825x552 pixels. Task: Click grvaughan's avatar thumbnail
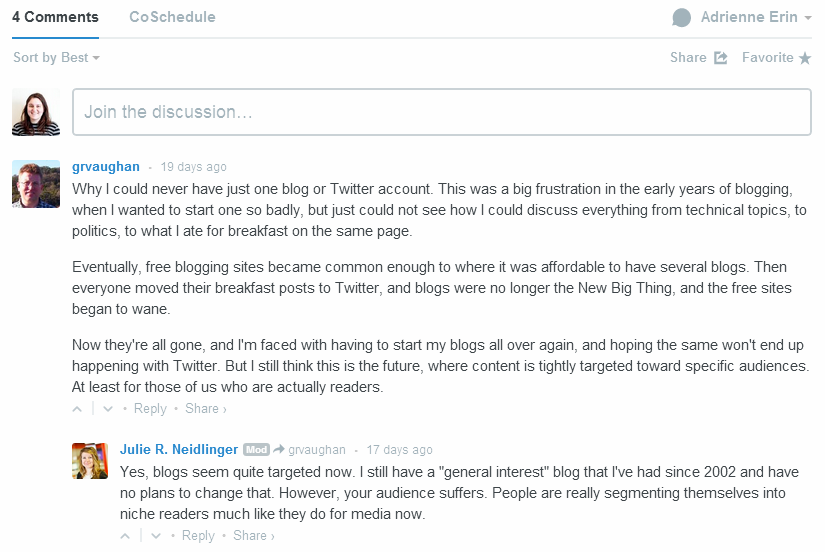point(36,183)
